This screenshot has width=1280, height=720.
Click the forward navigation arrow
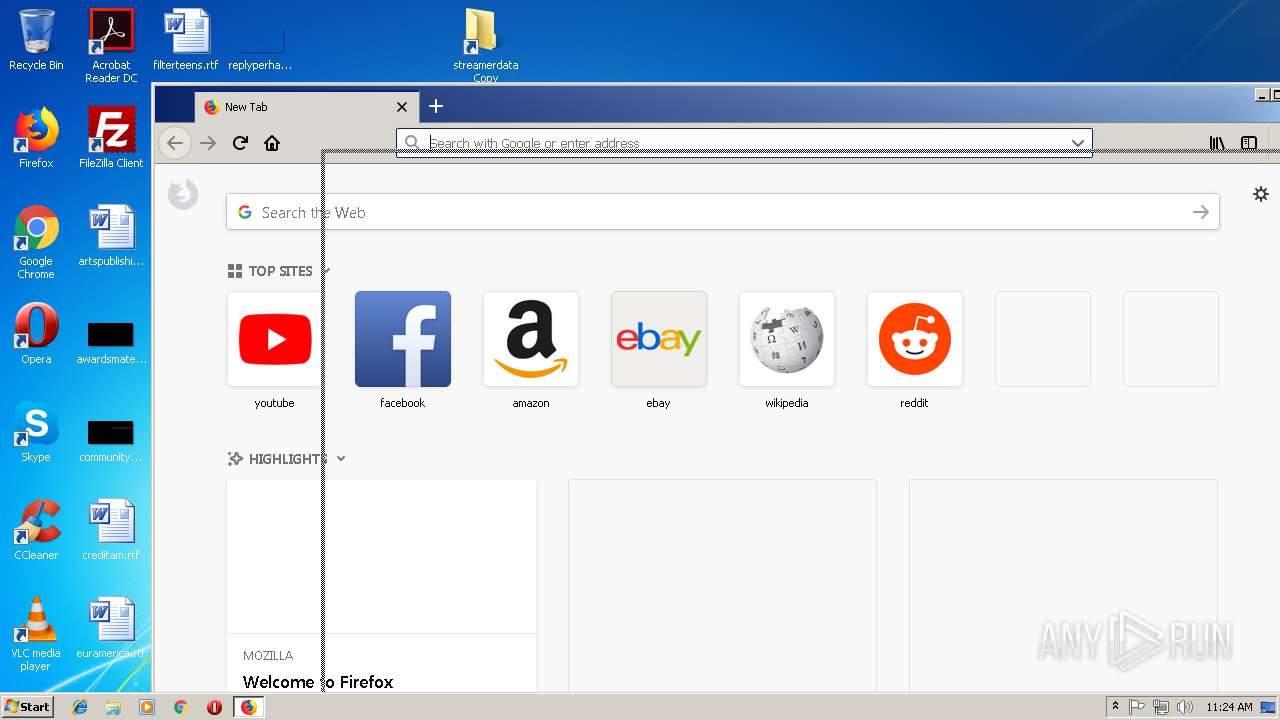pyautogui.click(x=208, y=143)
